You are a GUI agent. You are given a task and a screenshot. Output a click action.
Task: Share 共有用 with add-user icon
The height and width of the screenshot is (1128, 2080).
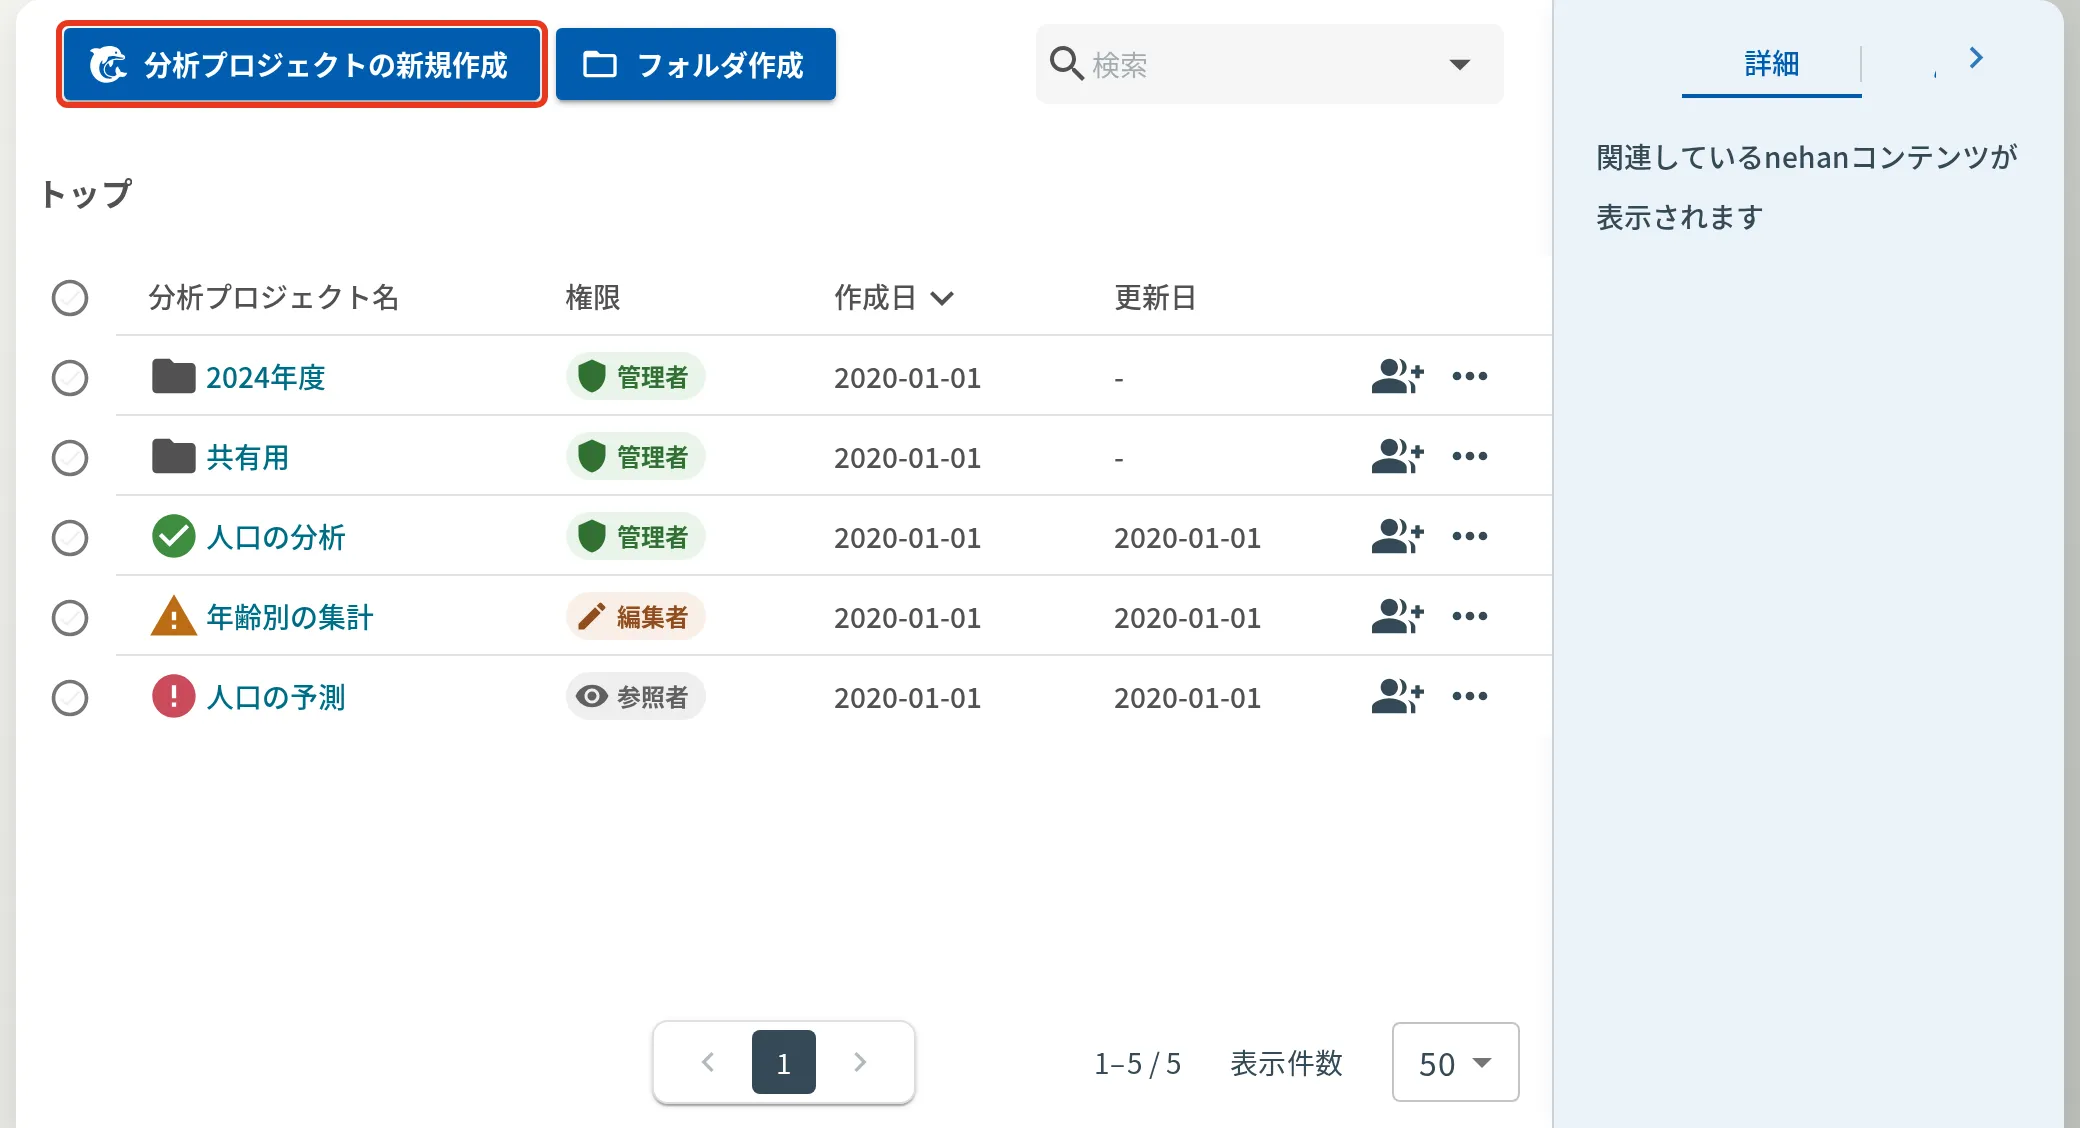[x=1397, y=457]
